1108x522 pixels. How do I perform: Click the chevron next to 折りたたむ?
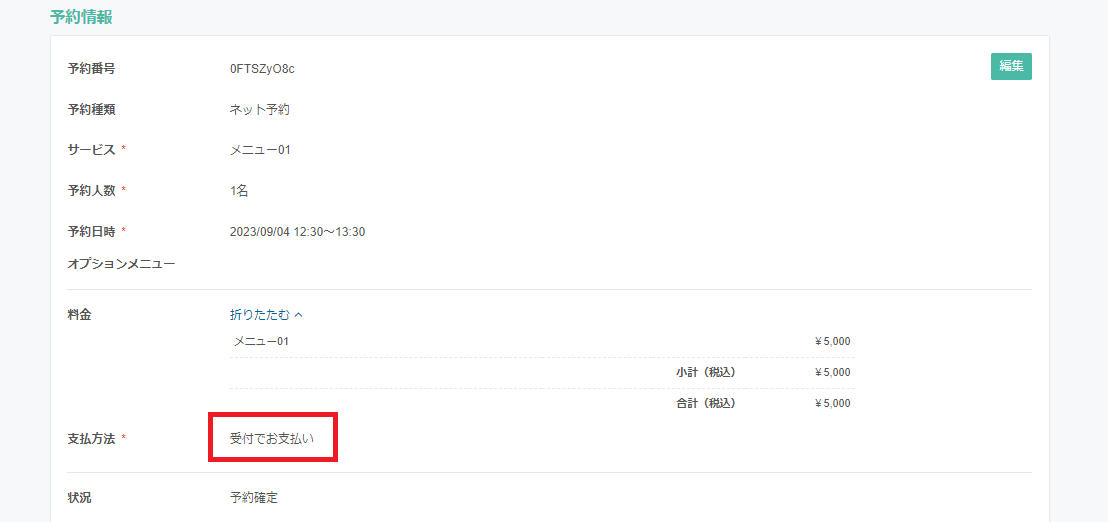[298, 315]
